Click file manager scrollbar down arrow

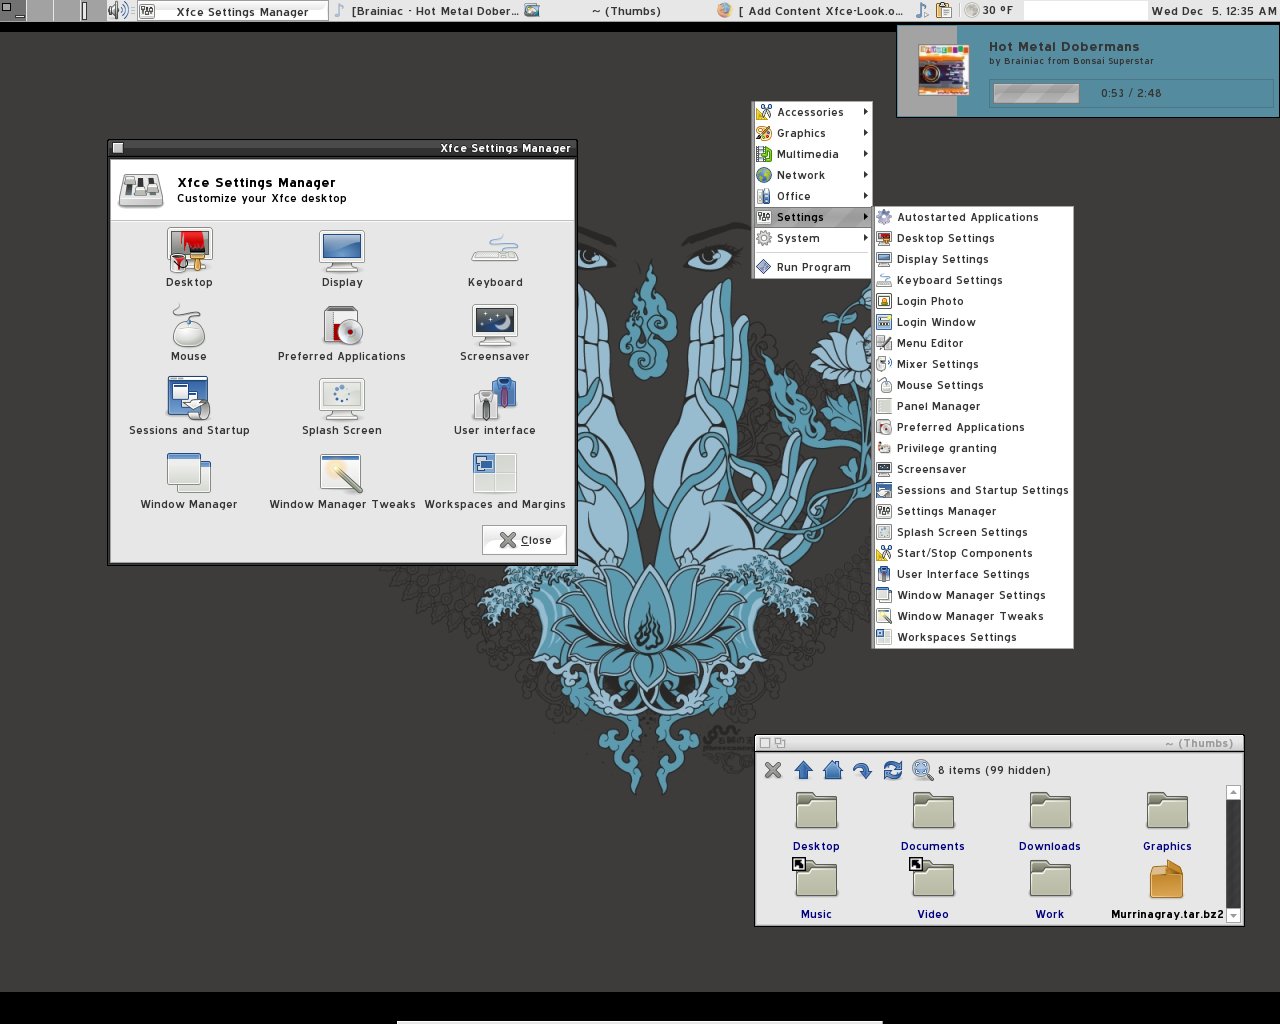click(1233, 915)
